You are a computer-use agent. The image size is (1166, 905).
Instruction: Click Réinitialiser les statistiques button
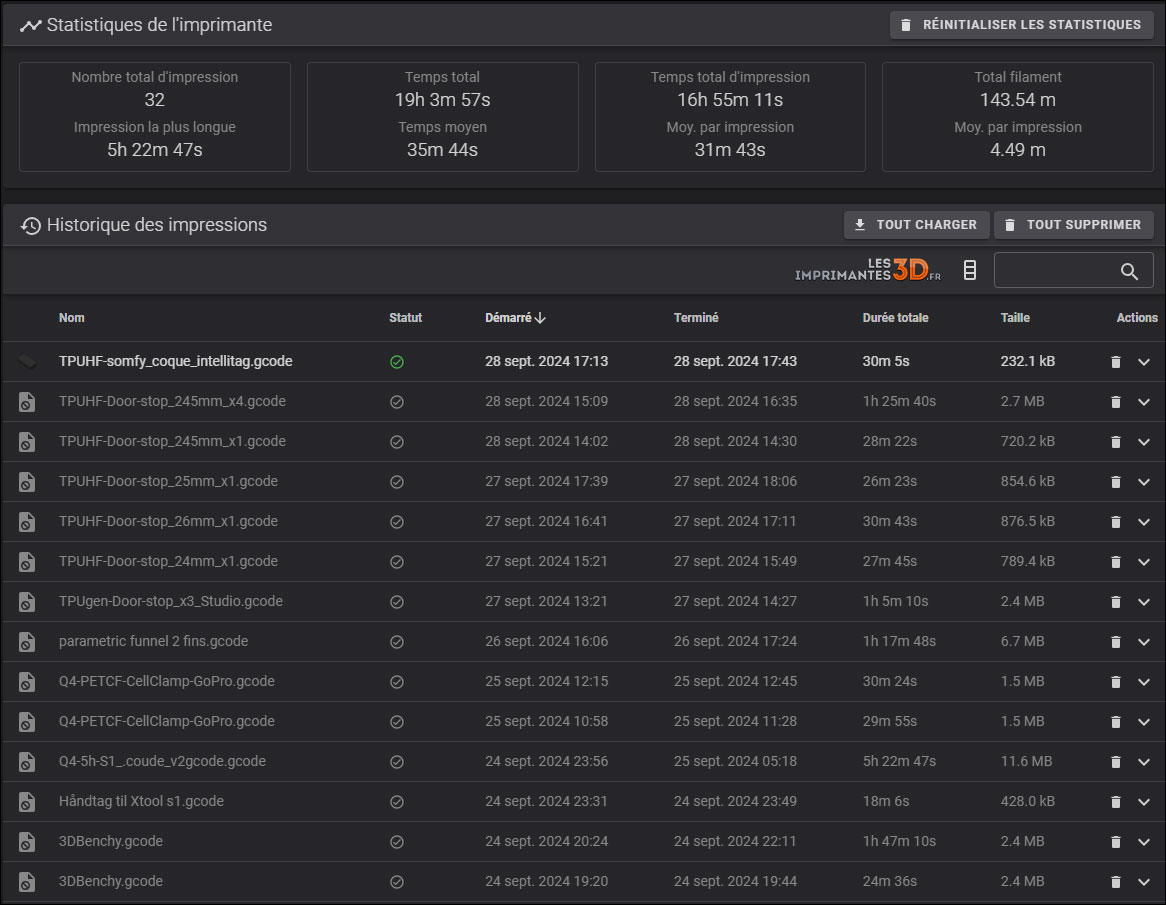1021,25
